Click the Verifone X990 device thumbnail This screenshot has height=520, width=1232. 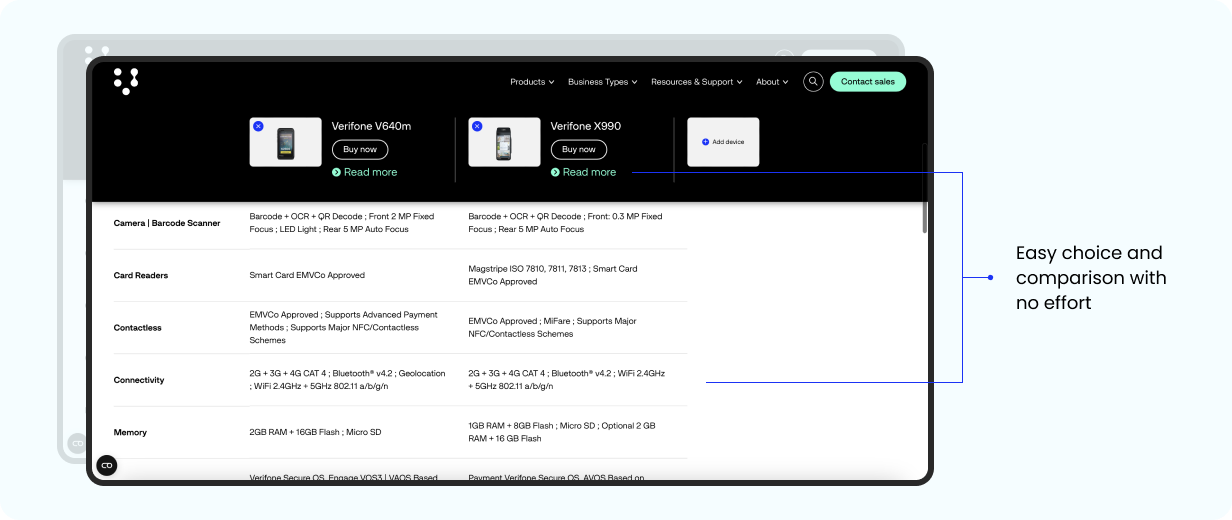pyautogui.click(x=505, y=142)
